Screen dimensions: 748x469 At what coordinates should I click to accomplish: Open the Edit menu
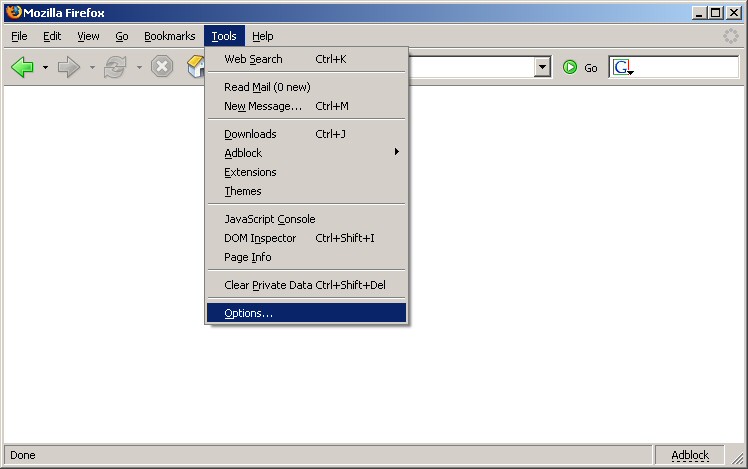(52, 36)
